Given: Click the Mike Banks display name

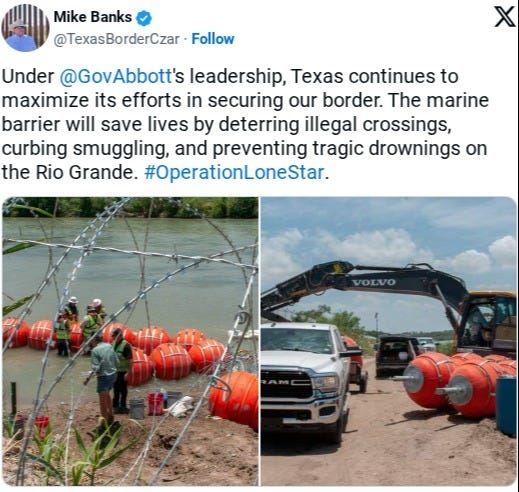Looking at the screenshot, I should [93, 17].
